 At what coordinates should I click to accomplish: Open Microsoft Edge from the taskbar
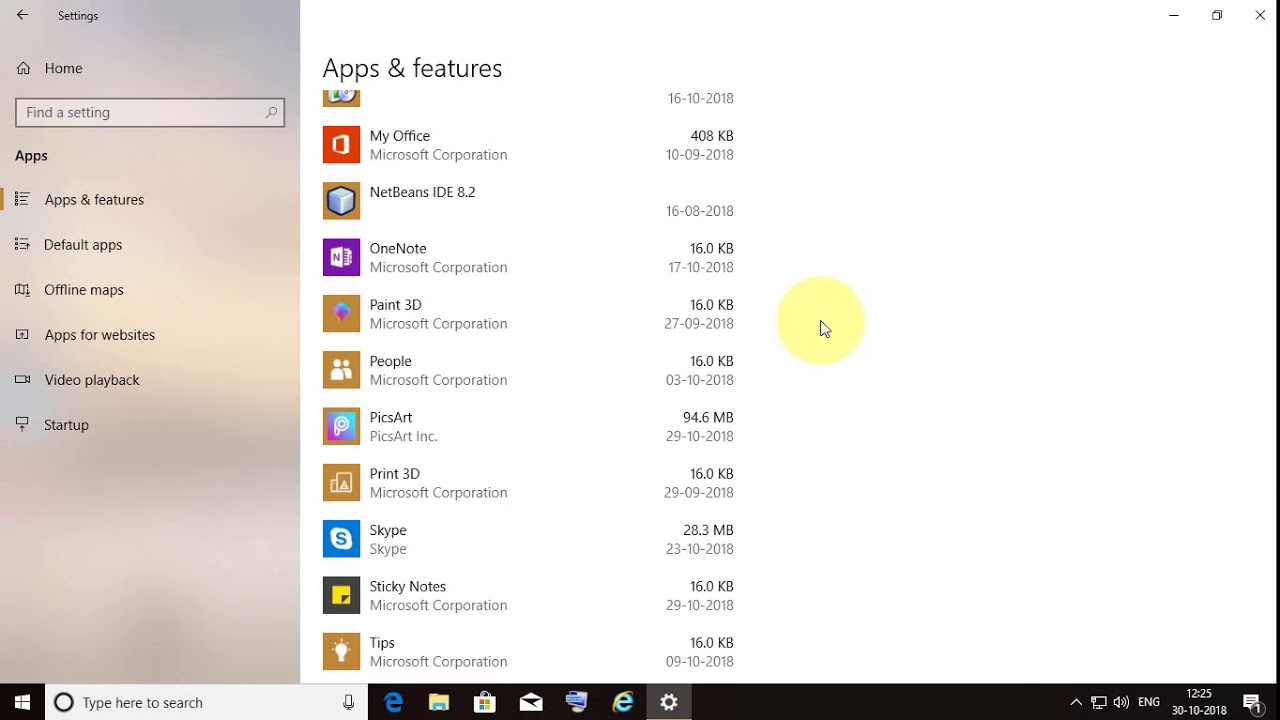pyautogui.click(x=393, y=702)
